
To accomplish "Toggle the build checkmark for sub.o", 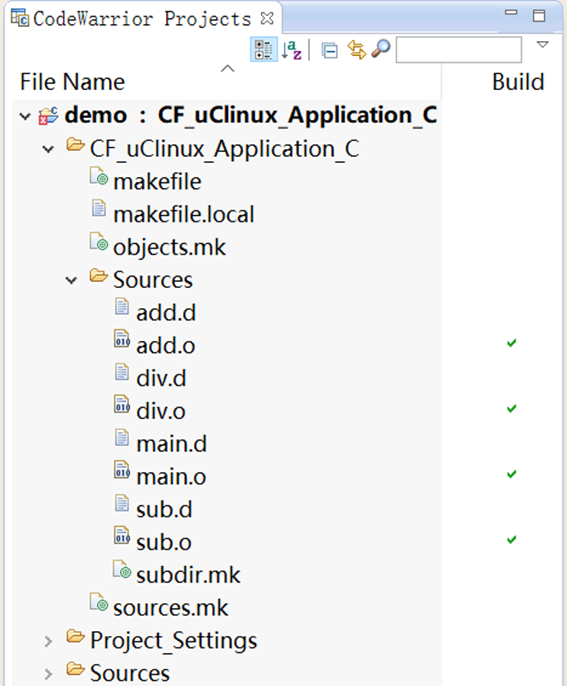I will pyautogui.click(x=511, y=540).
